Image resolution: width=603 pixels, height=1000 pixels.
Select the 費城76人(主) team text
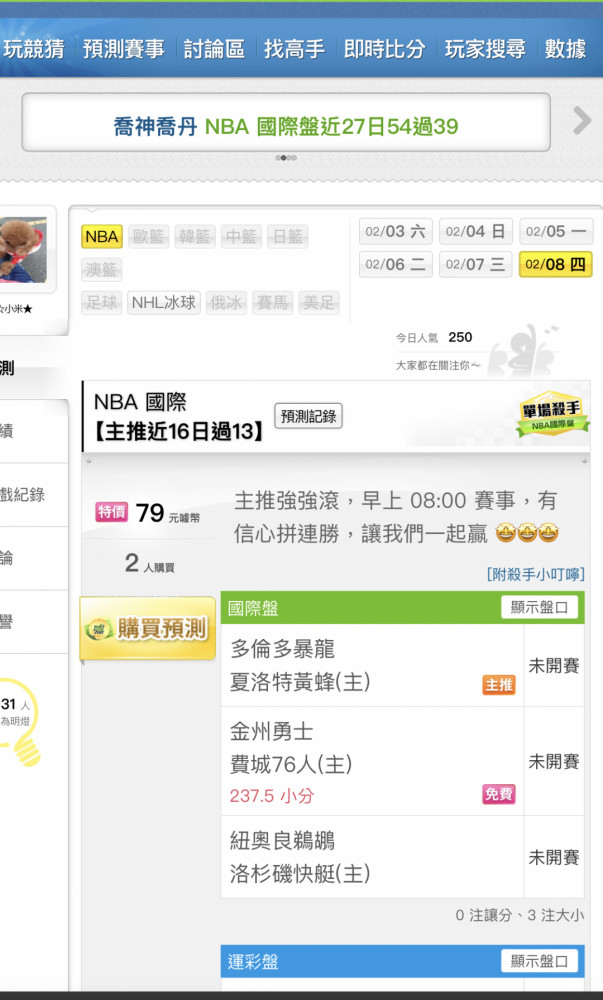291,764
